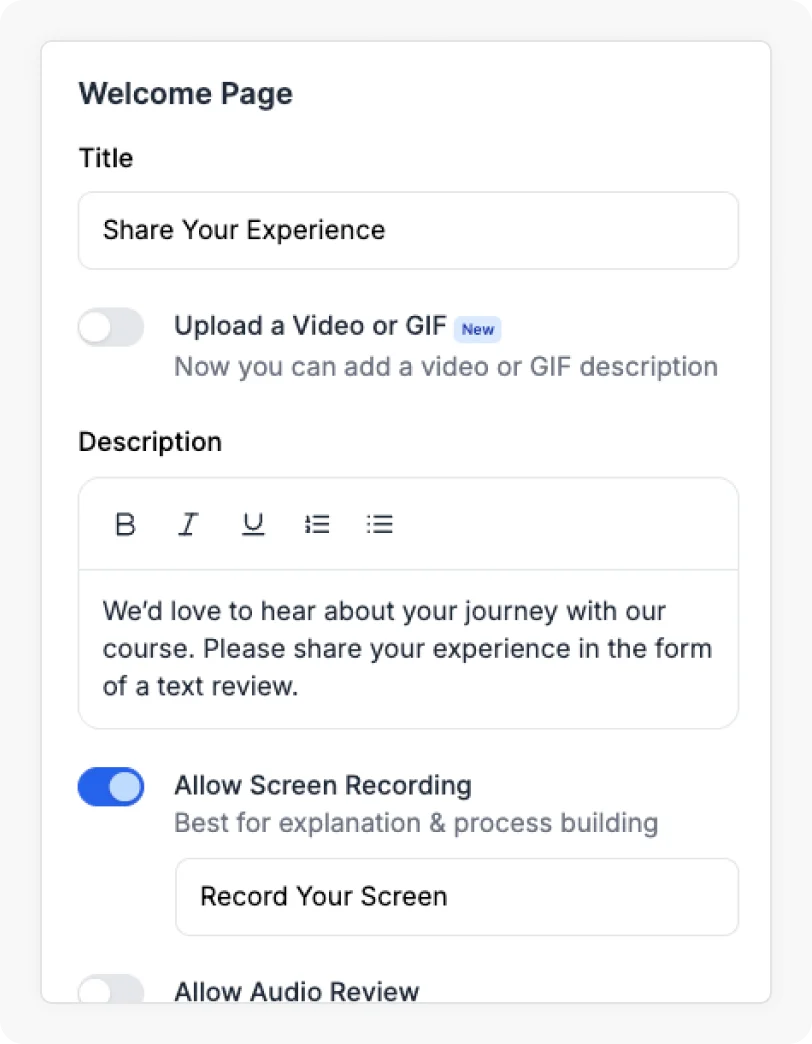Enable the Upload a Video or GIF toggle
This screenshot has width=812, height=1044.
coord(110,327)
